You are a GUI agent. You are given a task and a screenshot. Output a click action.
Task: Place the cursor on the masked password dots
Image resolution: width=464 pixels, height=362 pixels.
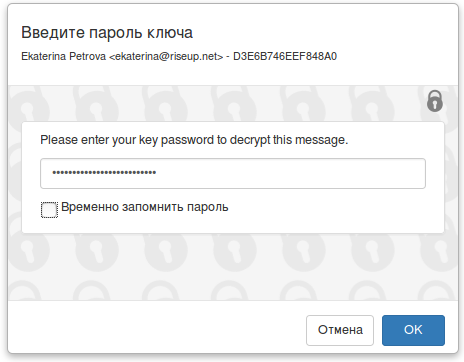click(x=104, y=172)
